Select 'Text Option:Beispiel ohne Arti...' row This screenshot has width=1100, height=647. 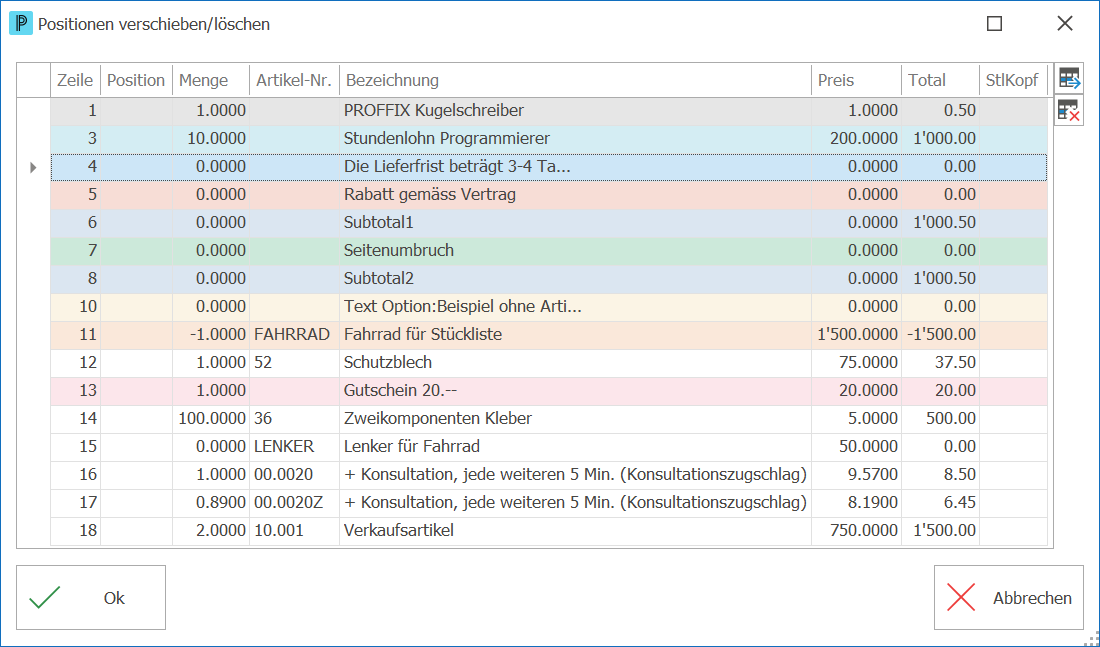(549, 307)
